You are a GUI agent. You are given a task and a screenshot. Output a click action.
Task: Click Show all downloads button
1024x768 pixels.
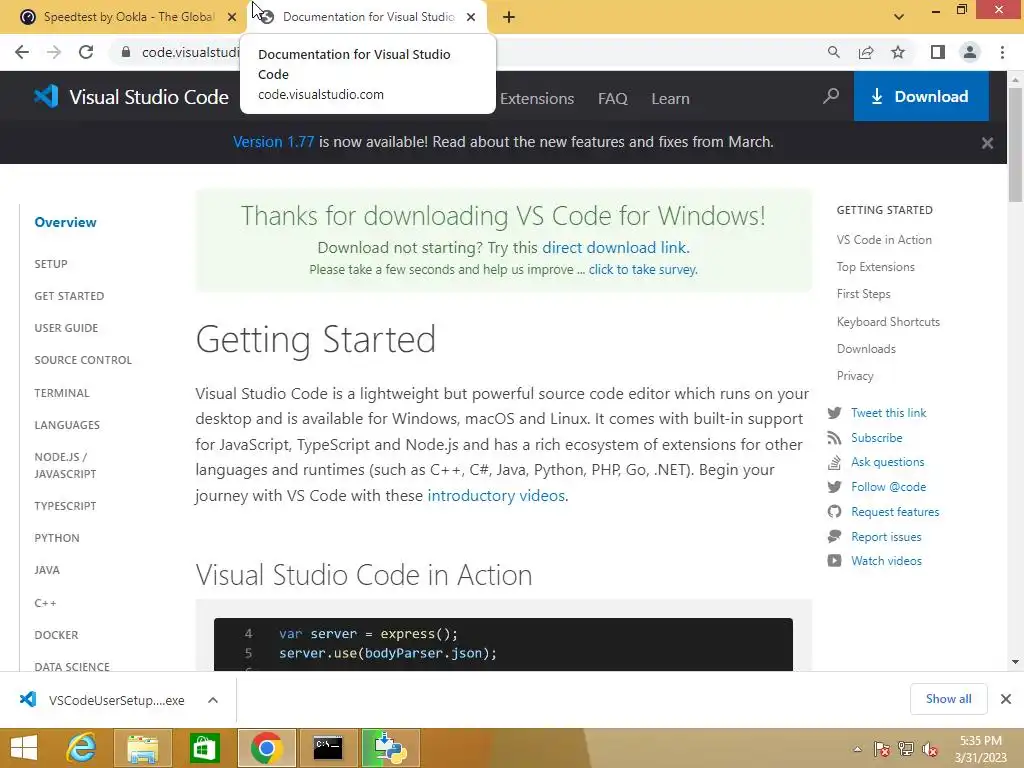pyautogui.click(x=948, y=699)
